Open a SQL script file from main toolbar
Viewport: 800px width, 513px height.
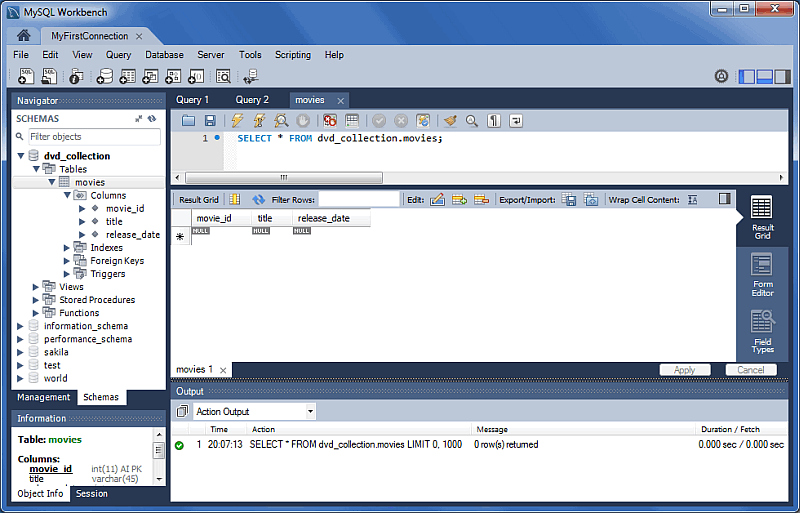(49, 76)
